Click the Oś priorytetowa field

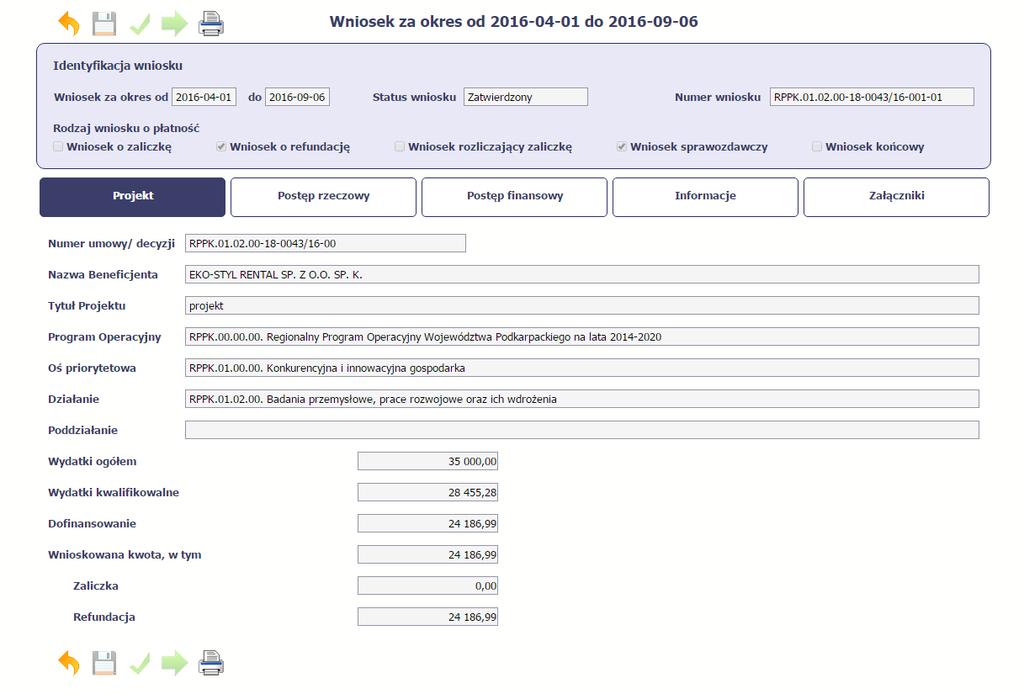tap(582, 368)
